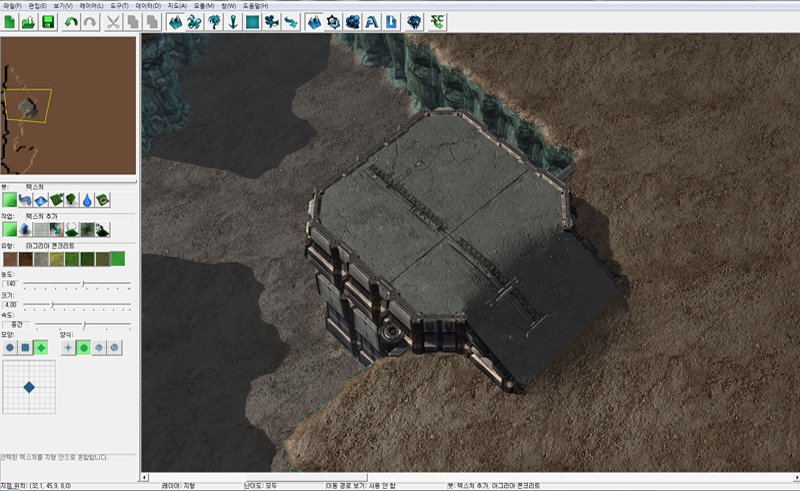800x491 pixels.
Task: Click the Copy icon next to the scissors
Action: coord(133,22)
